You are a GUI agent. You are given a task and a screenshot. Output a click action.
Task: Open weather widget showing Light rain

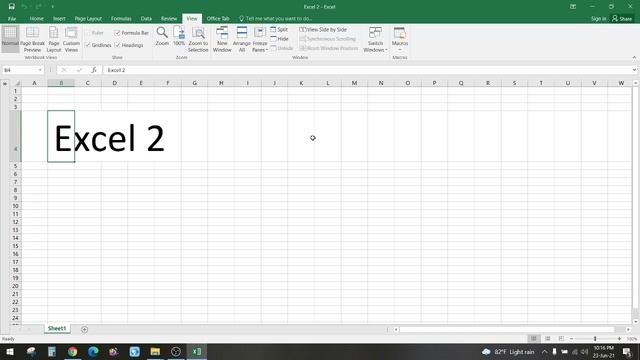[508, 351]
